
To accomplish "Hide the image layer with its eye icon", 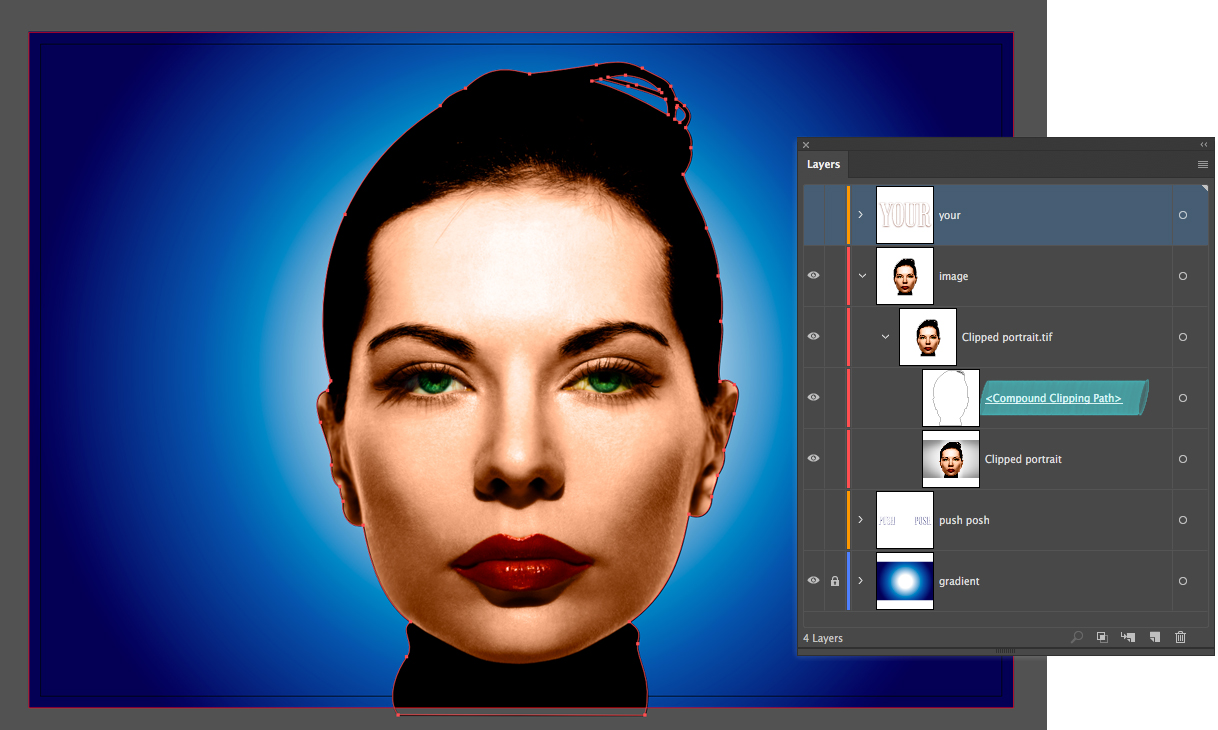I will (813, 275).
